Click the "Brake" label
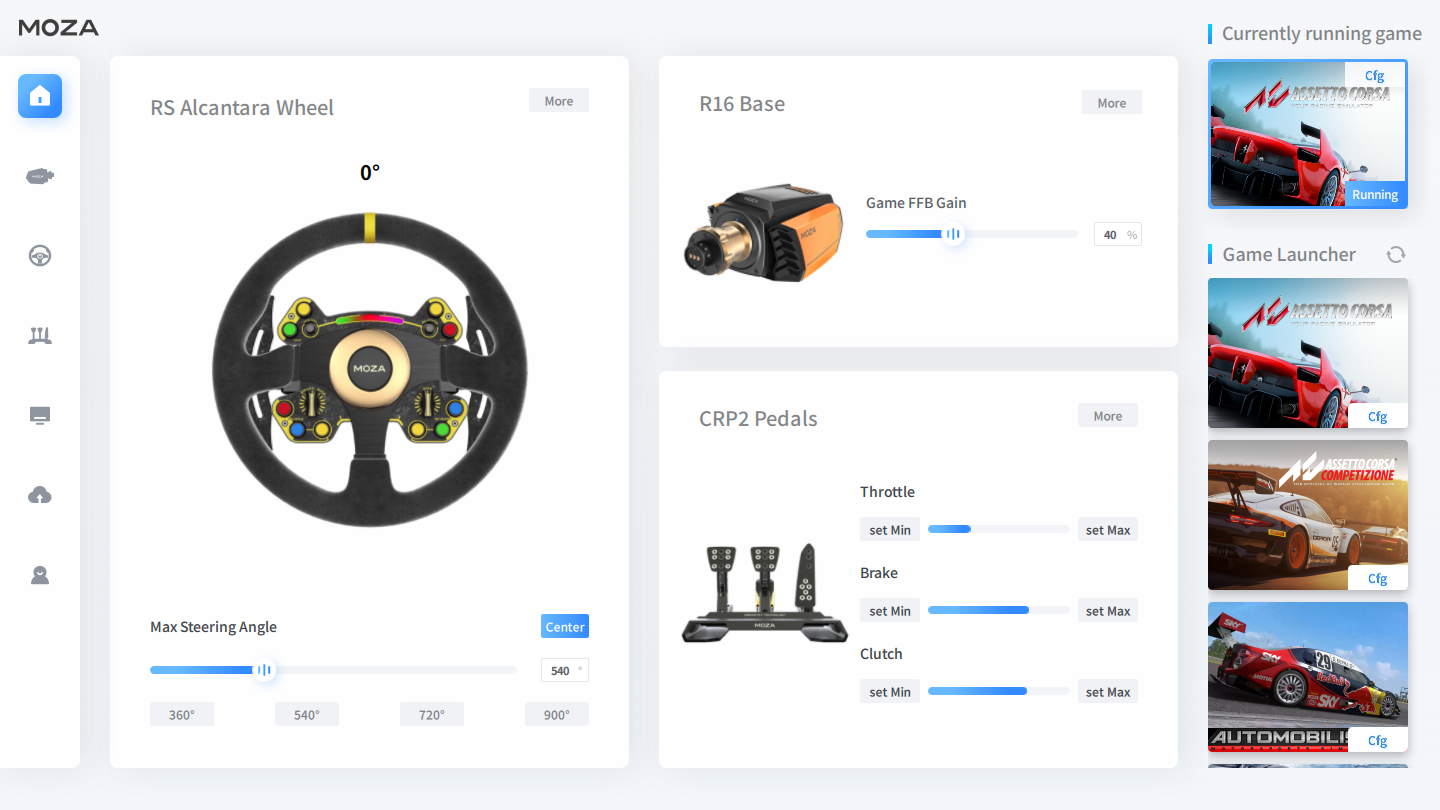1440x810 pixels. coord(879,573)
